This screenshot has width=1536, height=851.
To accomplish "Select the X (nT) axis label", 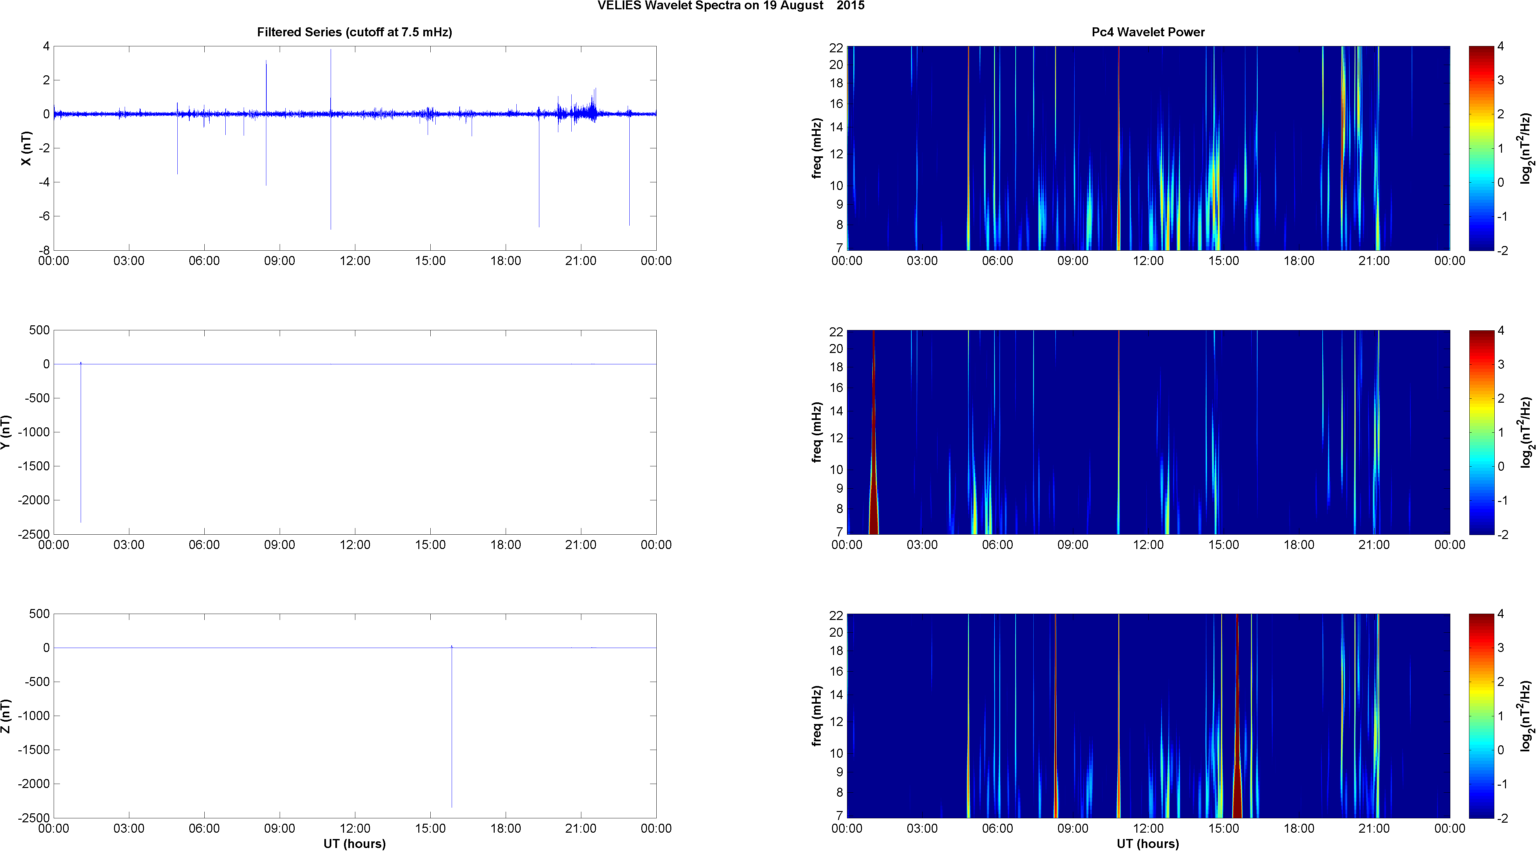I will [26, 148].
